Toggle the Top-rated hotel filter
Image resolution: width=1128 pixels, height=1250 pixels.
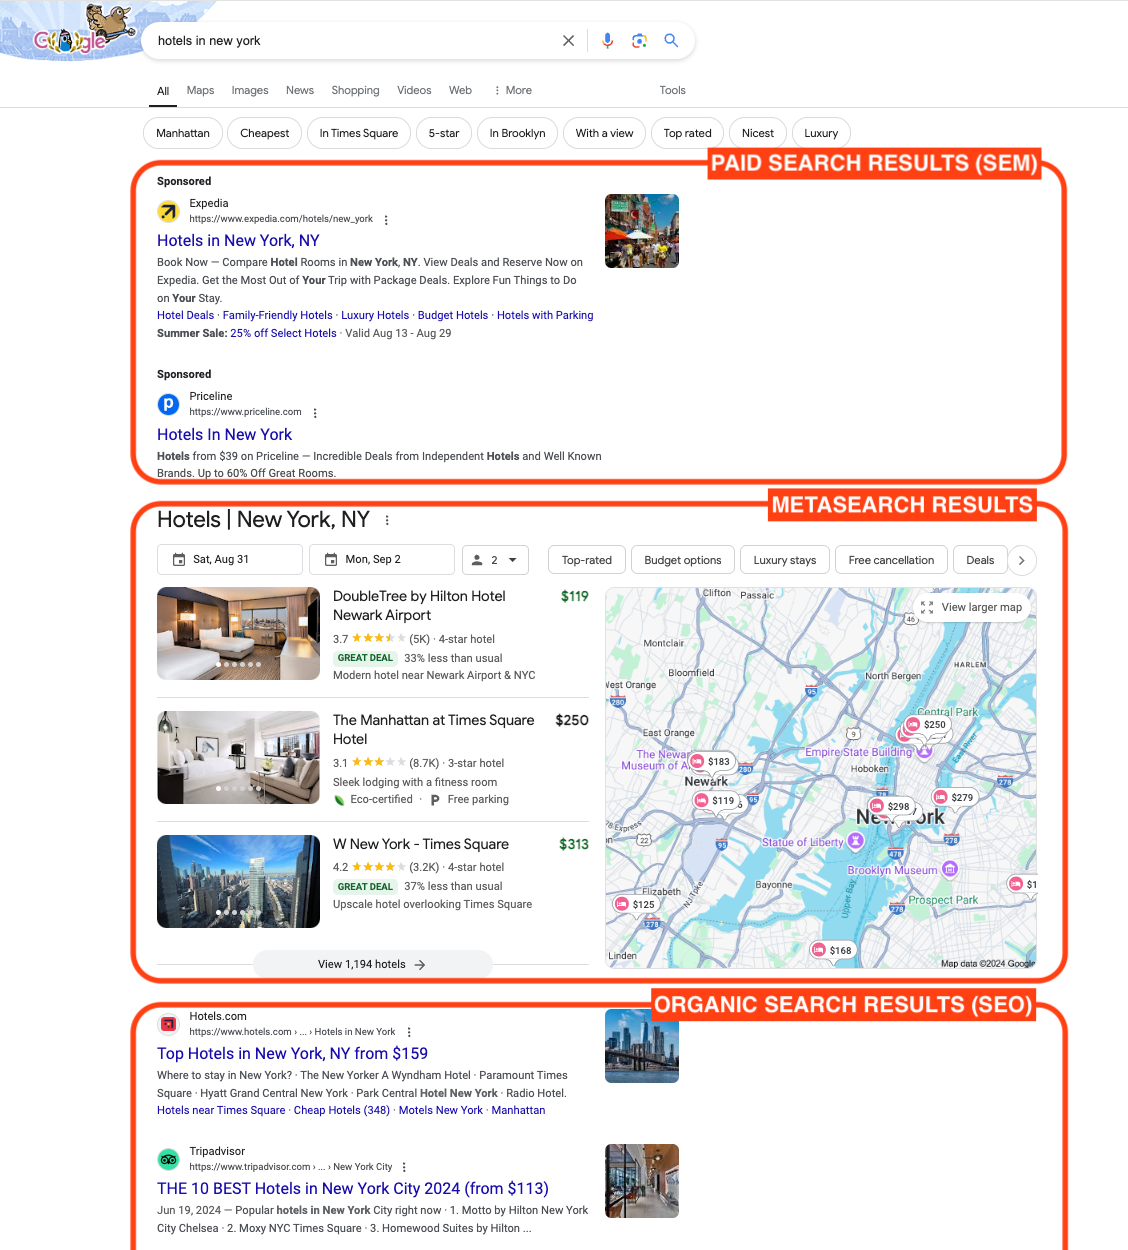(x=587, y=560)
